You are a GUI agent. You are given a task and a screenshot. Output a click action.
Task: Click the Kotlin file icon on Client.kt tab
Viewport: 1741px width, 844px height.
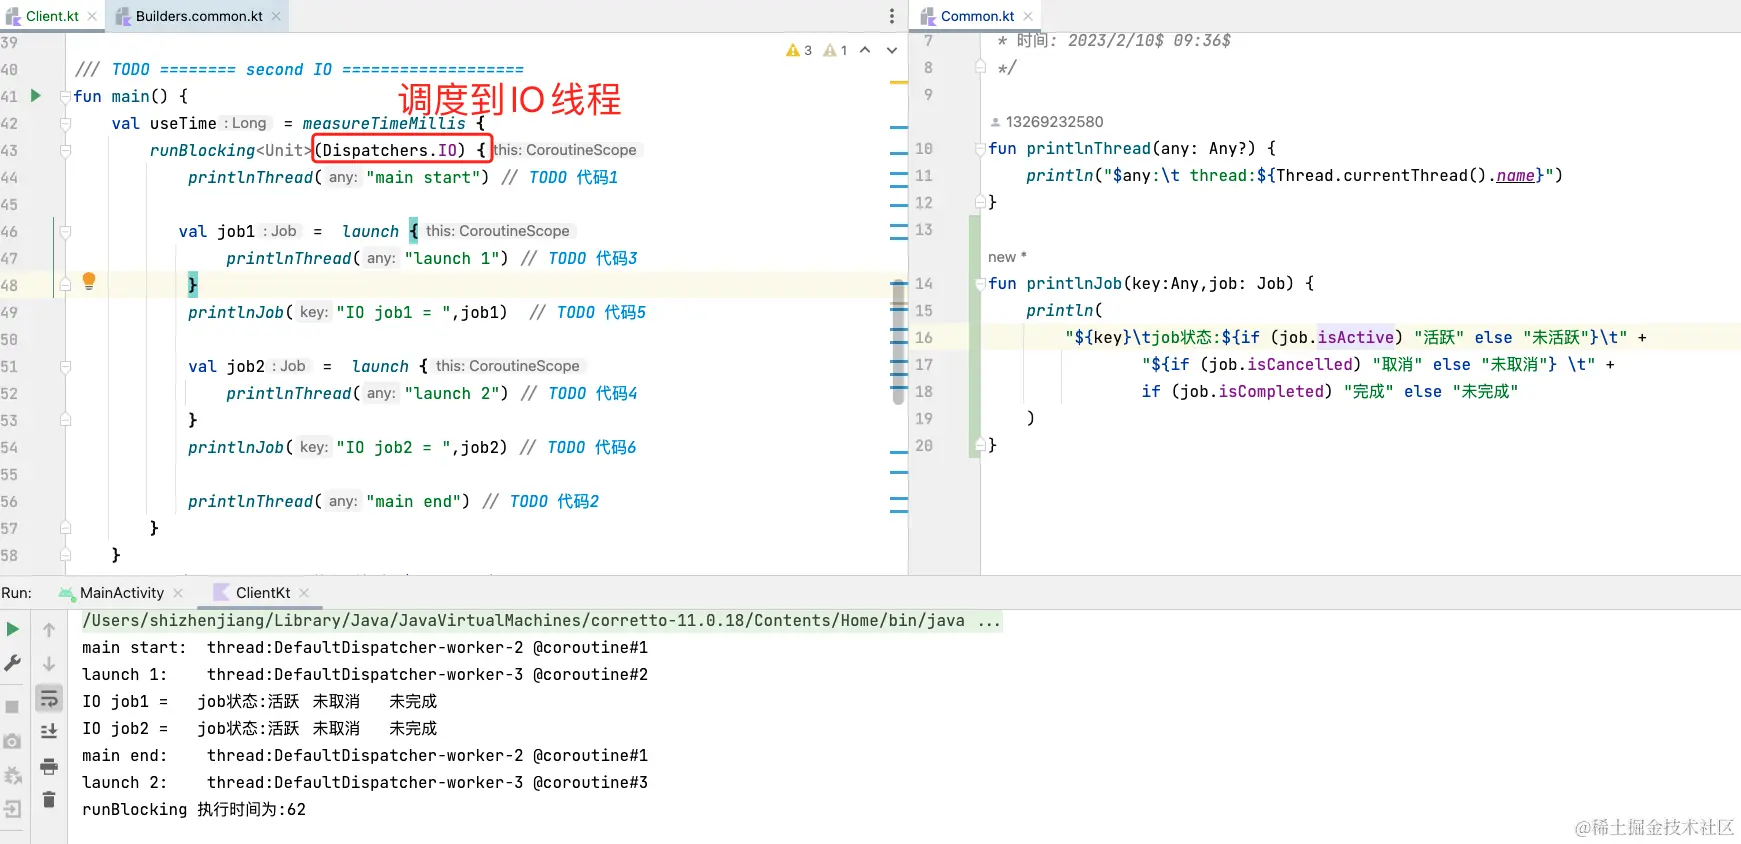pos(13,16)
